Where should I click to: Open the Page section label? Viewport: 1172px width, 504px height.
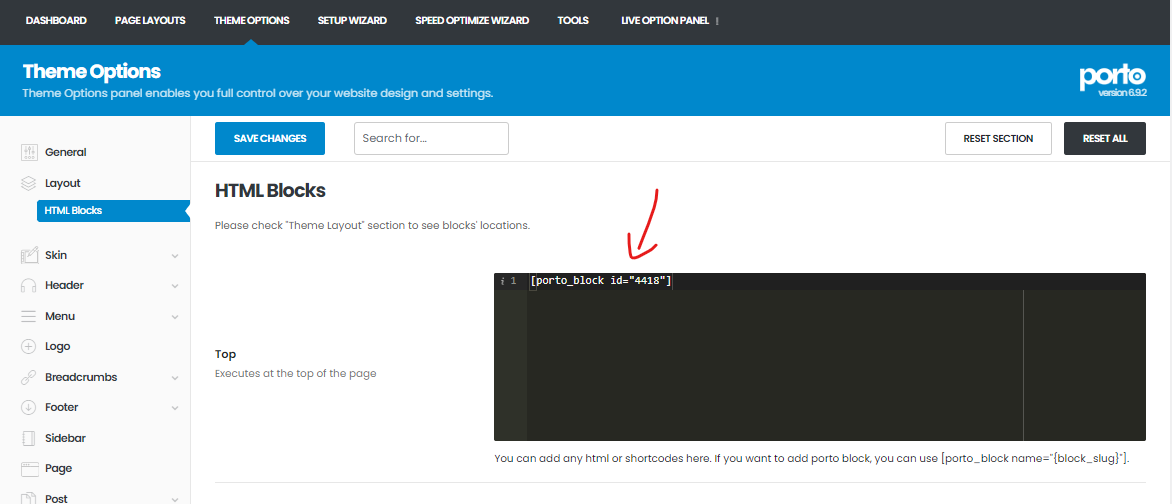pos(58,469)
